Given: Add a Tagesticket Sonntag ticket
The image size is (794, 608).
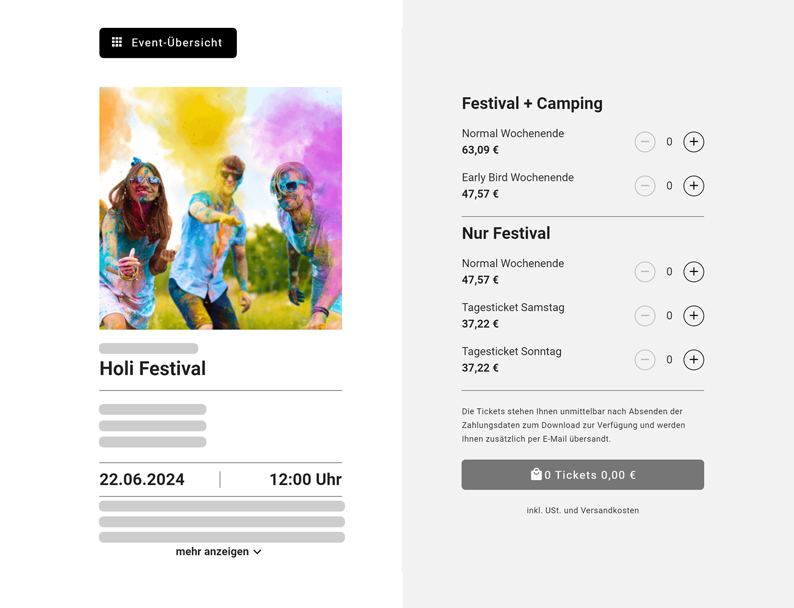Looking at the screenshot, I should tap(693, 360).
